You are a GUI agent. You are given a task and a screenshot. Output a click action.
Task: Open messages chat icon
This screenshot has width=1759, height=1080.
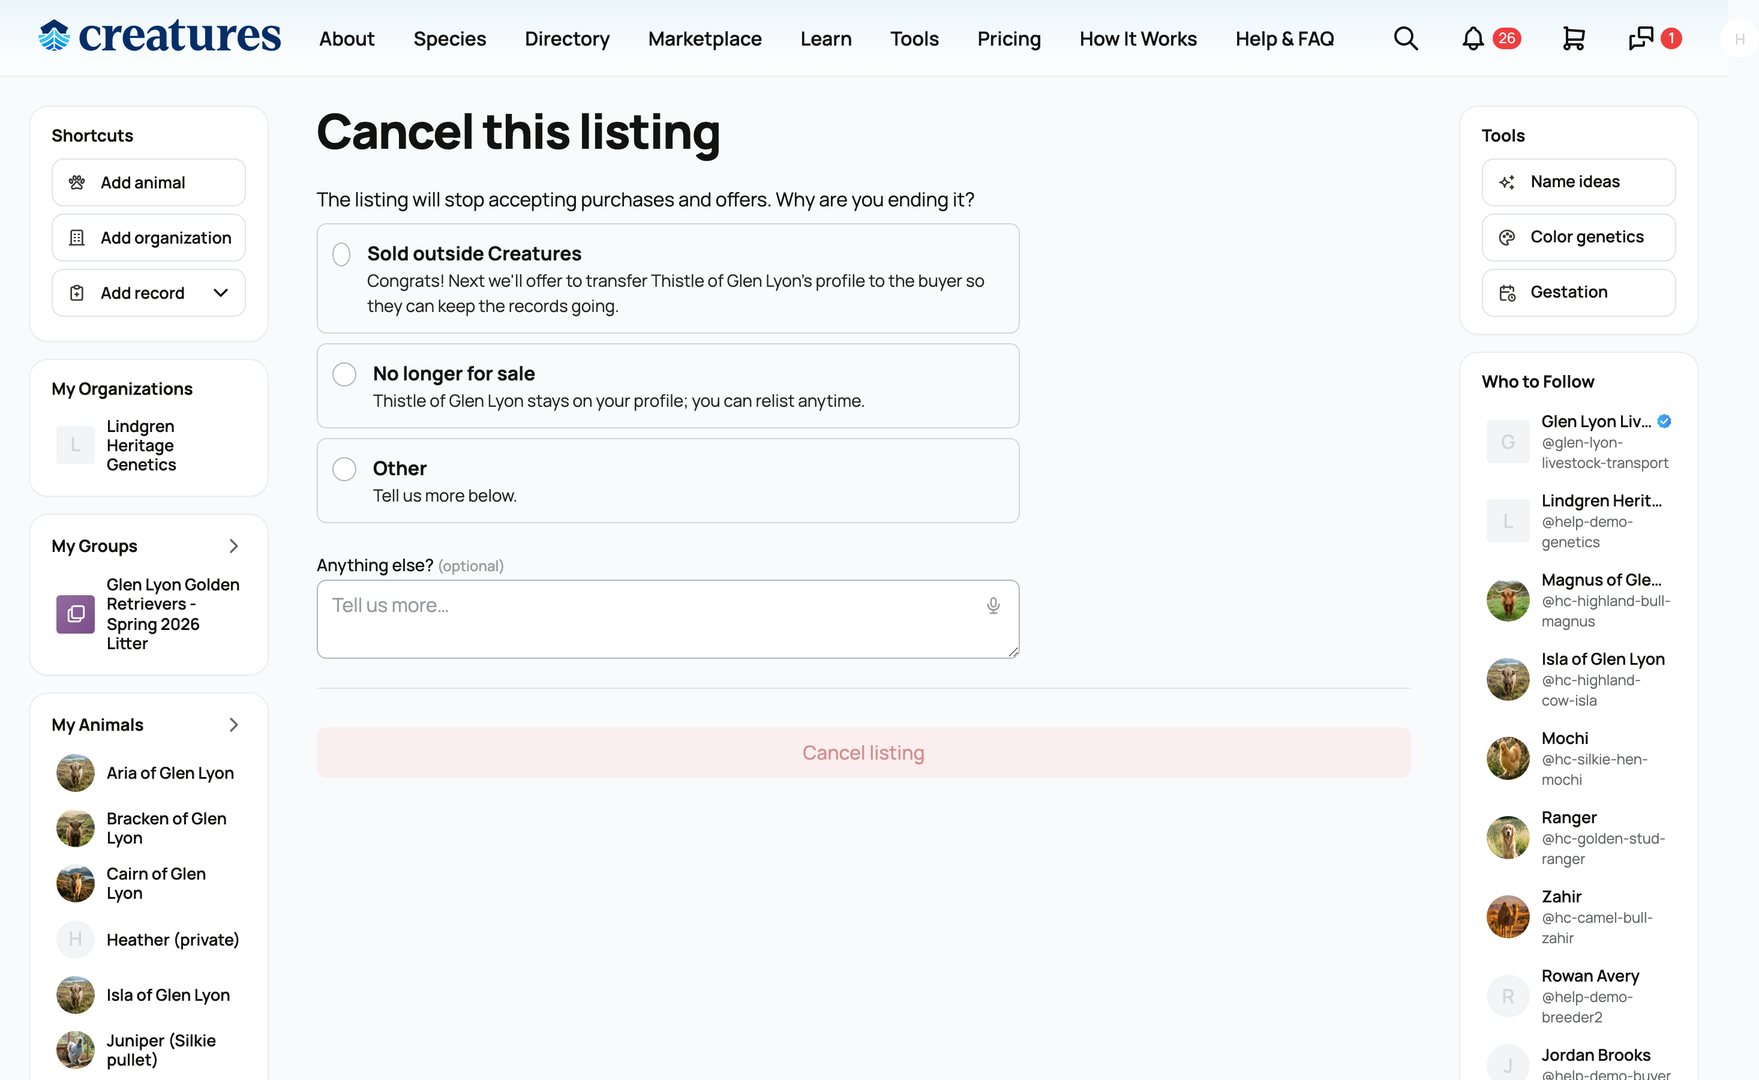[1641, 39]
